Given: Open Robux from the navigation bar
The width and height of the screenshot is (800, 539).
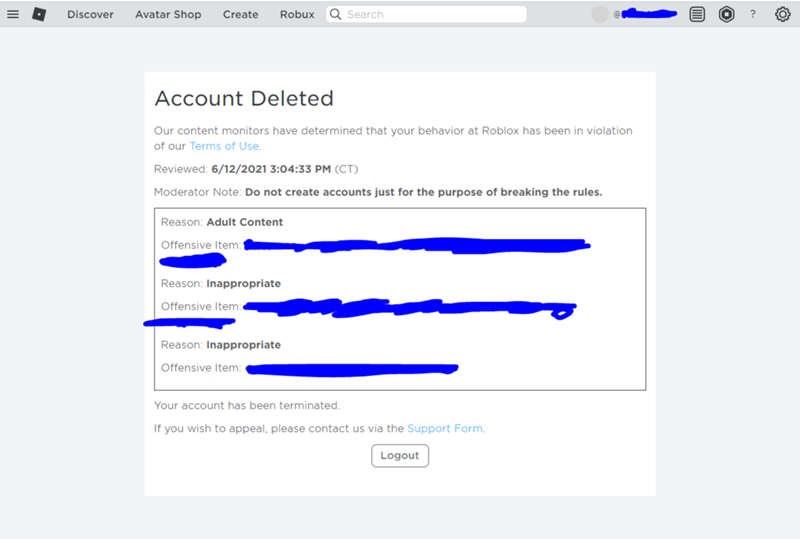Looking at the screenshot, I should point(297,15).
